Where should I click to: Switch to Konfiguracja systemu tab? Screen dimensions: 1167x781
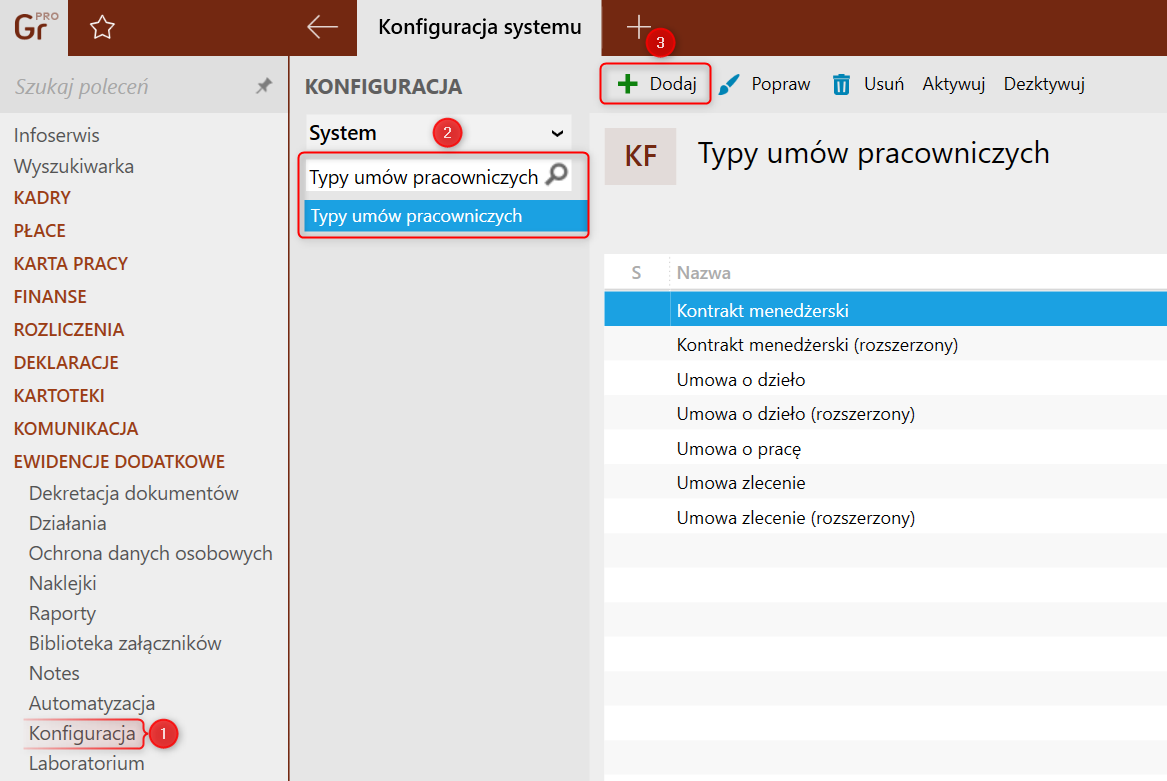pyautogui.click(x=479, y=28)
